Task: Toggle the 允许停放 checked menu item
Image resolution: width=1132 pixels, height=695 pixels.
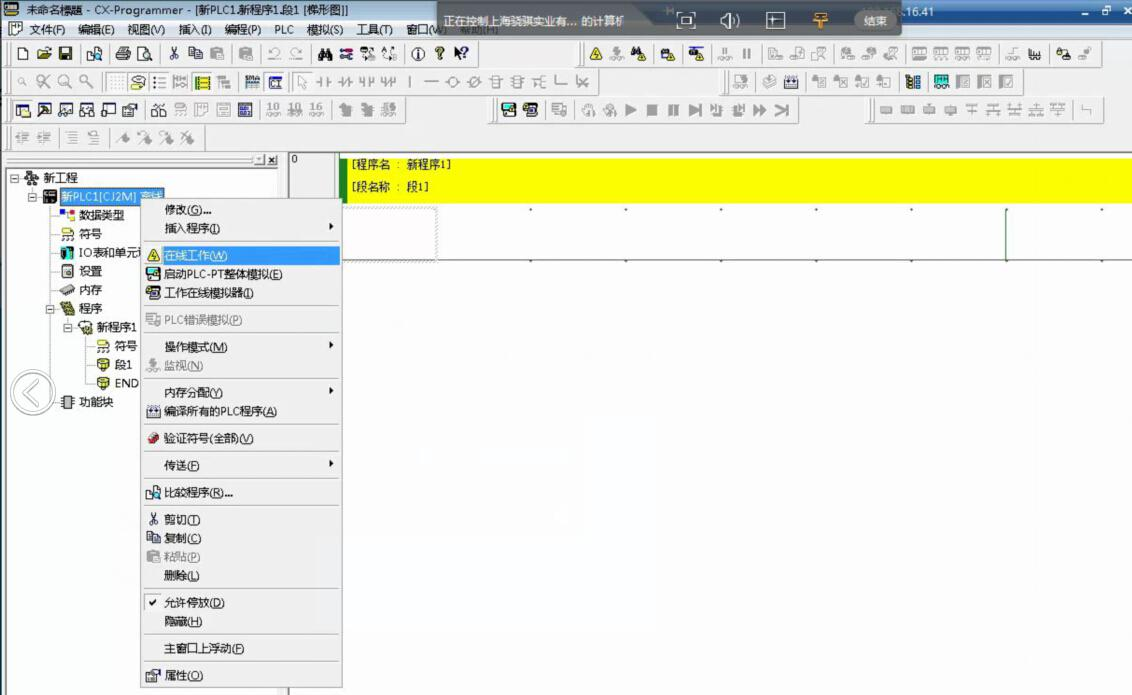Action: click(194, 603)
